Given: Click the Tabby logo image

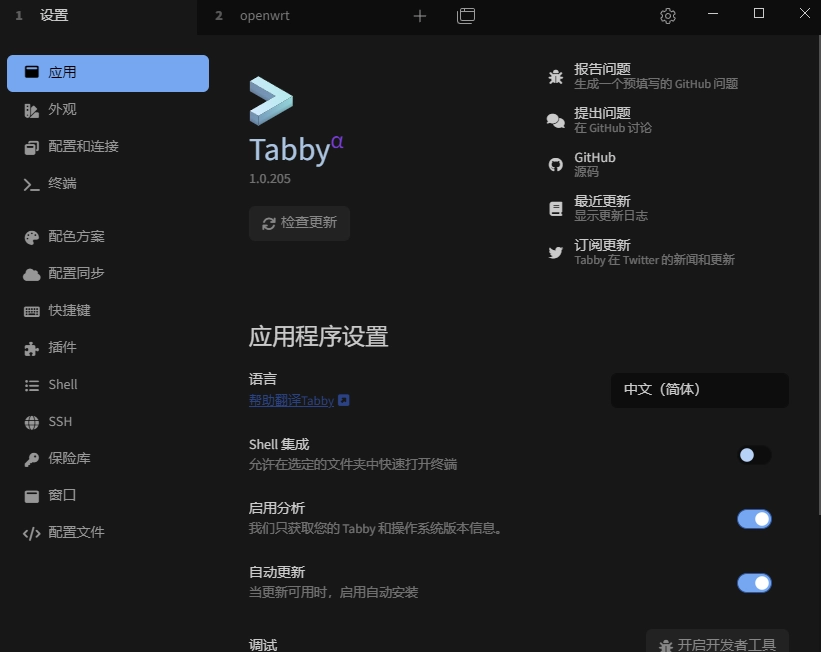Looking at the screenshot, I should pyautogui.click(x=271, y=101).
